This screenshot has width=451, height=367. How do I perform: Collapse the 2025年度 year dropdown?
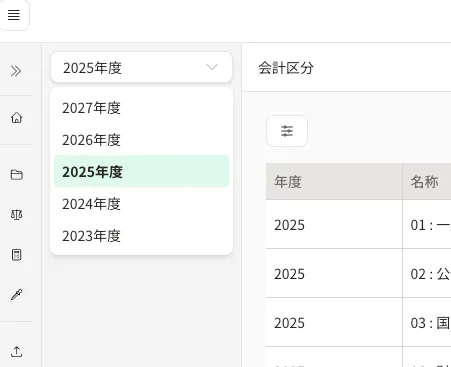coord(141,67)
